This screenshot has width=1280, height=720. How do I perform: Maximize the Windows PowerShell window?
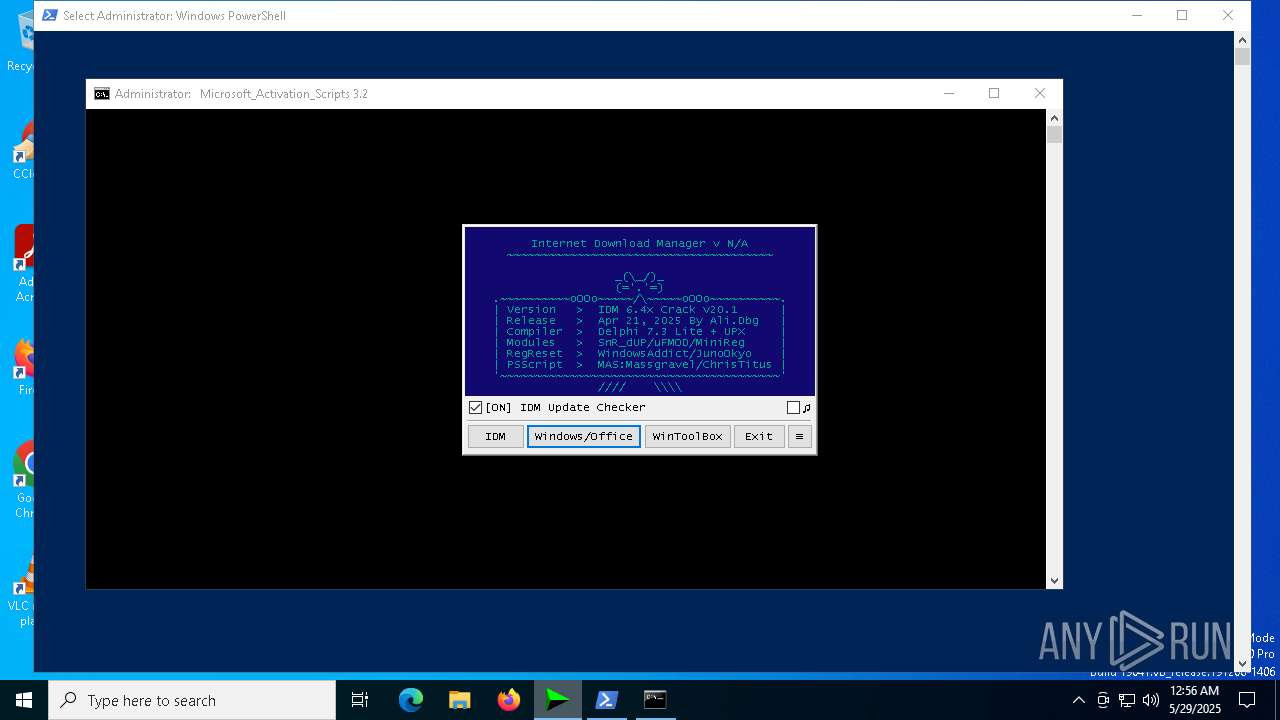point(1182,15)
